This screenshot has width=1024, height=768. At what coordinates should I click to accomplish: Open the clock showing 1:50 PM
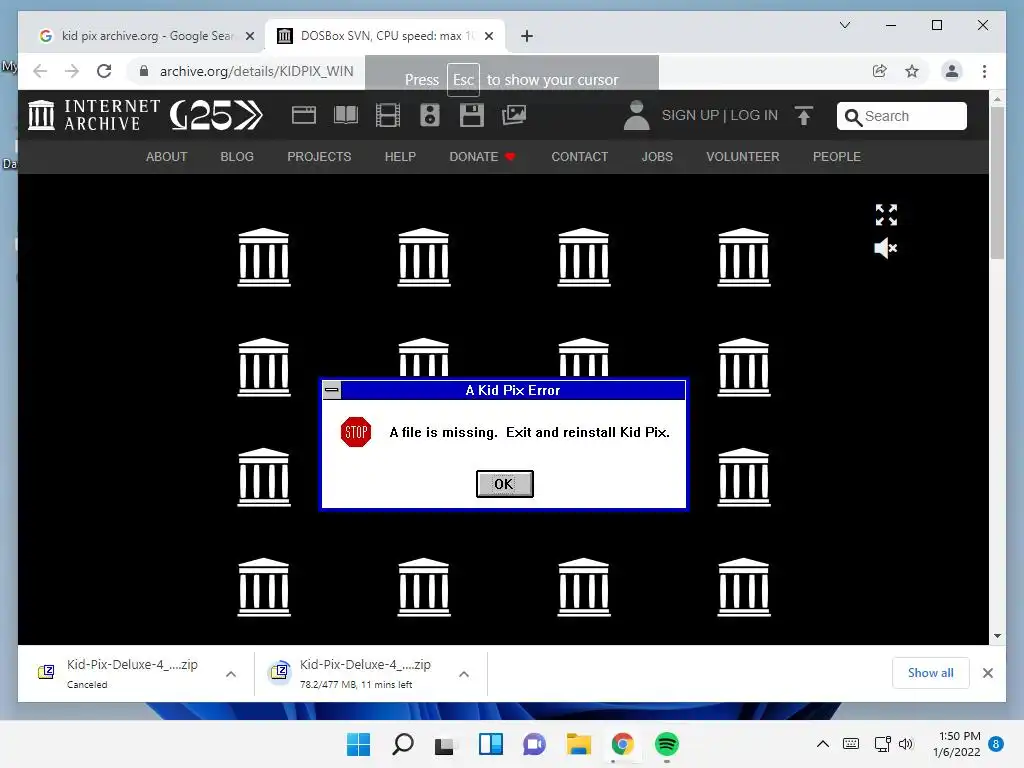click(x=957, y=744)
